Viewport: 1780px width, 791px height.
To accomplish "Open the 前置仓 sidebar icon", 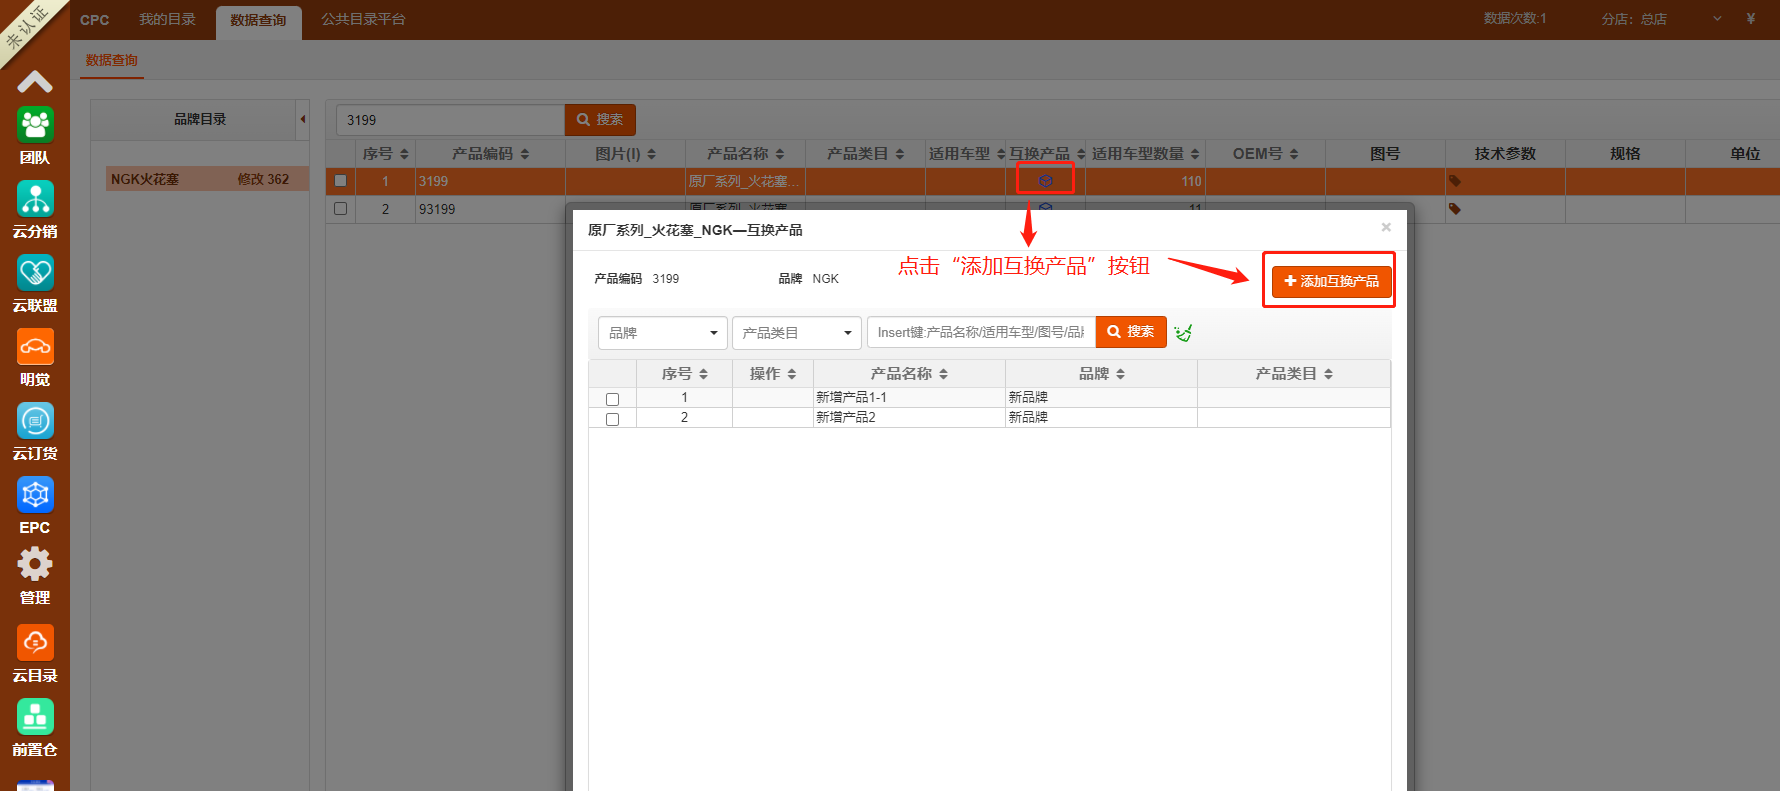I will 35,717.
